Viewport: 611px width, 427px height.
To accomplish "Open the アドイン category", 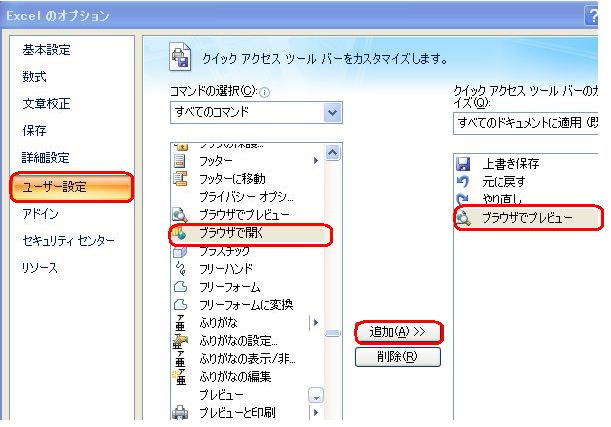I will (40, 214).
